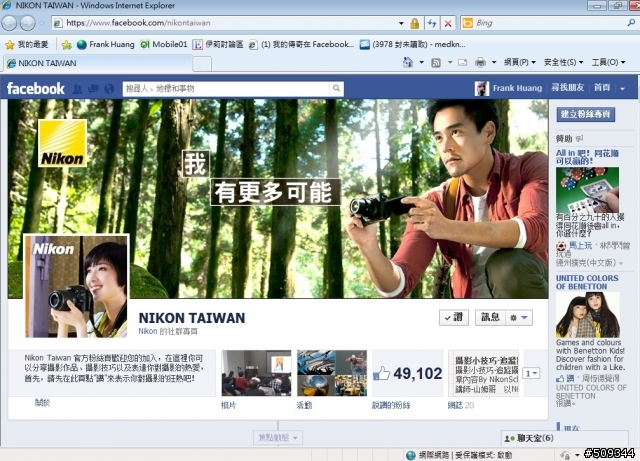The height and width of the screenshot is (461, 640).
Task: Click the RSS Feeds icon in command bar
Action: [x=436, y=62]
